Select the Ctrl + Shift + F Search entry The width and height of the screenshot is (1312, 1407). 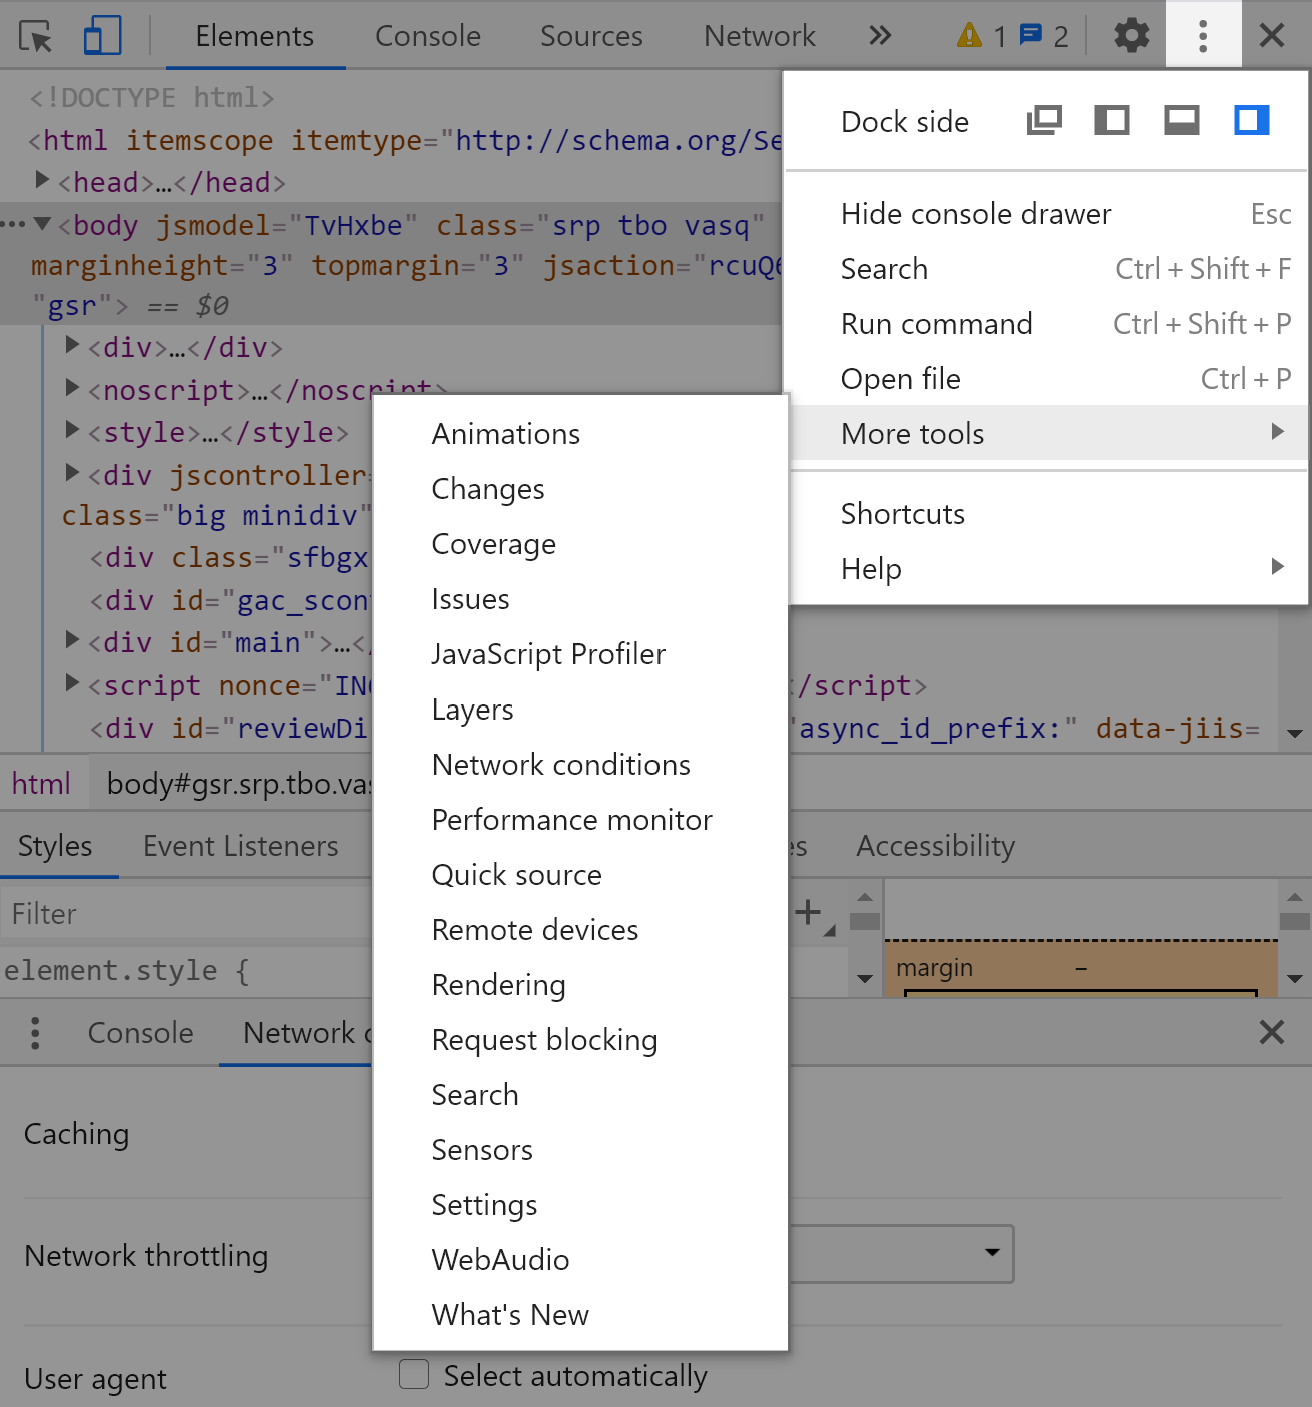[1047, 268]
